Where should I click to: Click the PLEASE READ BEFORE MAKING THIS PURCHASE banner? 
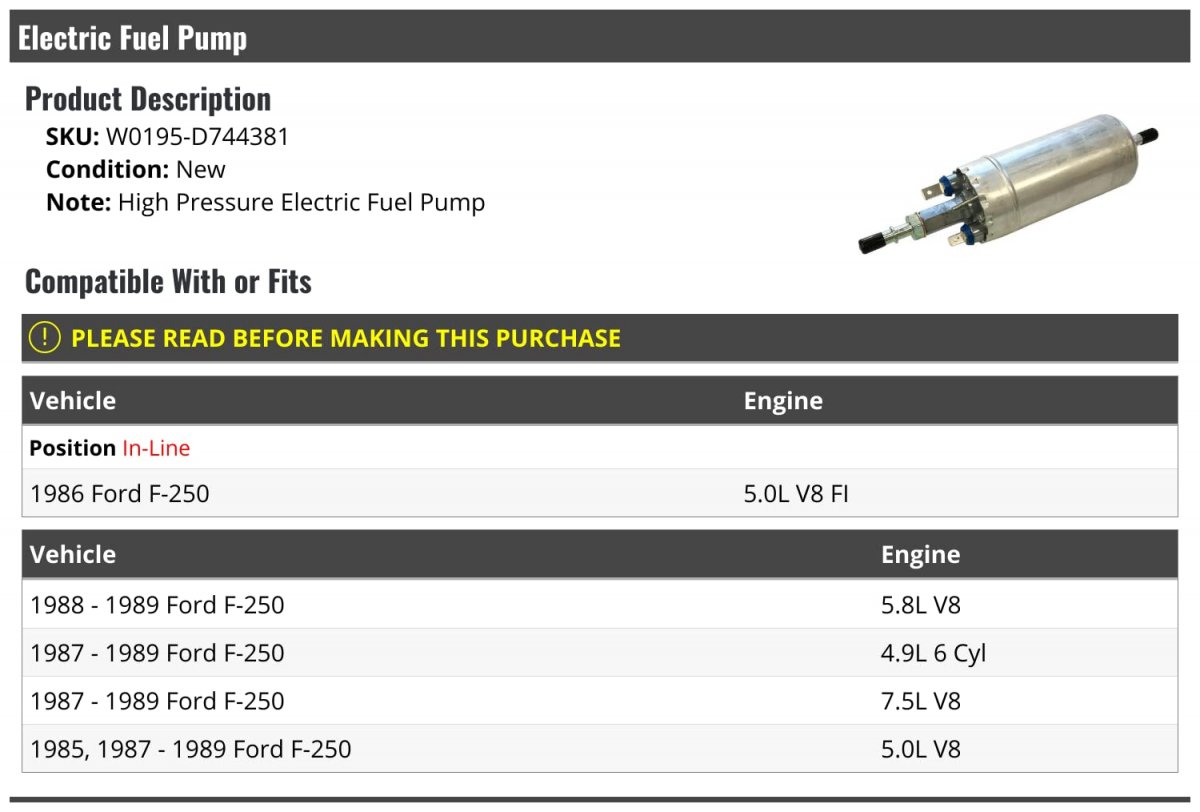tap(600, 338)
